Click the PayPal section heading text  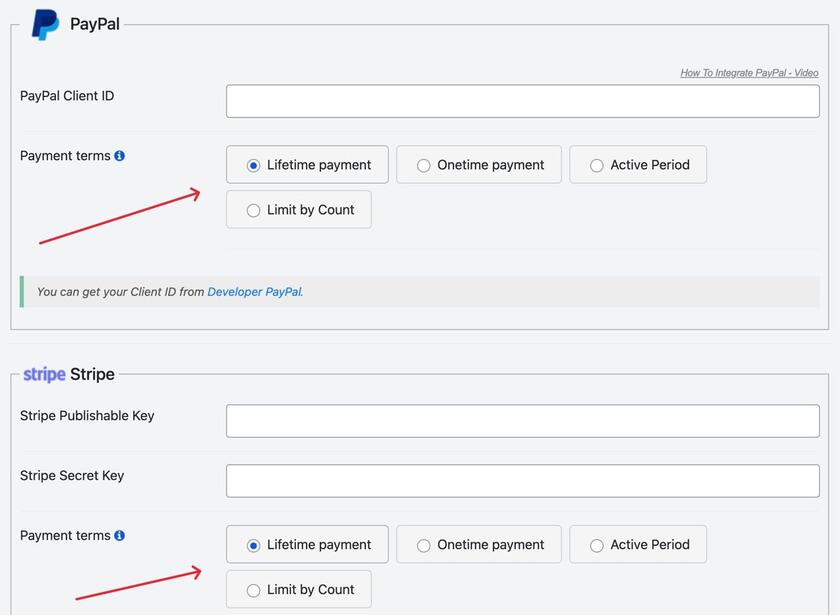(x=95, y=24)
